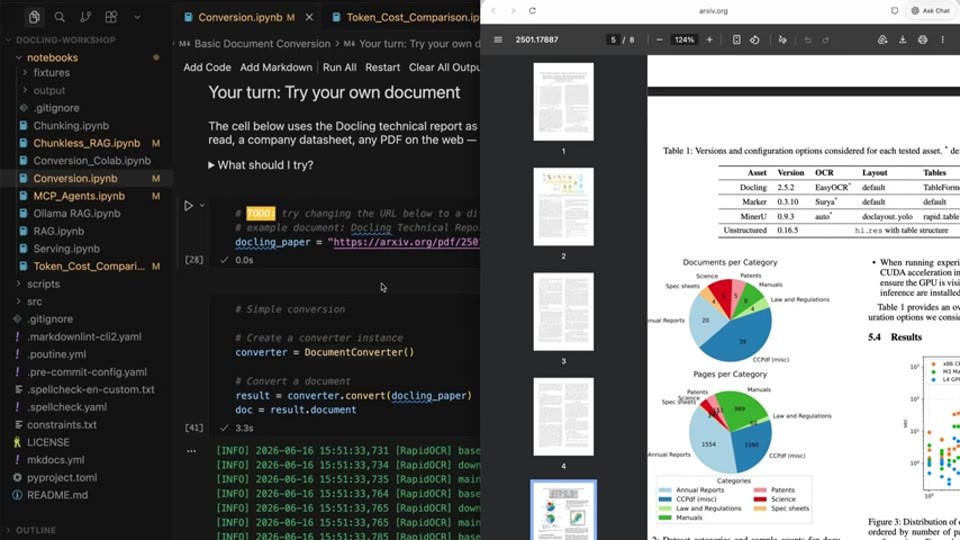Open the Explorer view in the activity bar
Viewport: 960px width, 540px height.
pos(34,17)
